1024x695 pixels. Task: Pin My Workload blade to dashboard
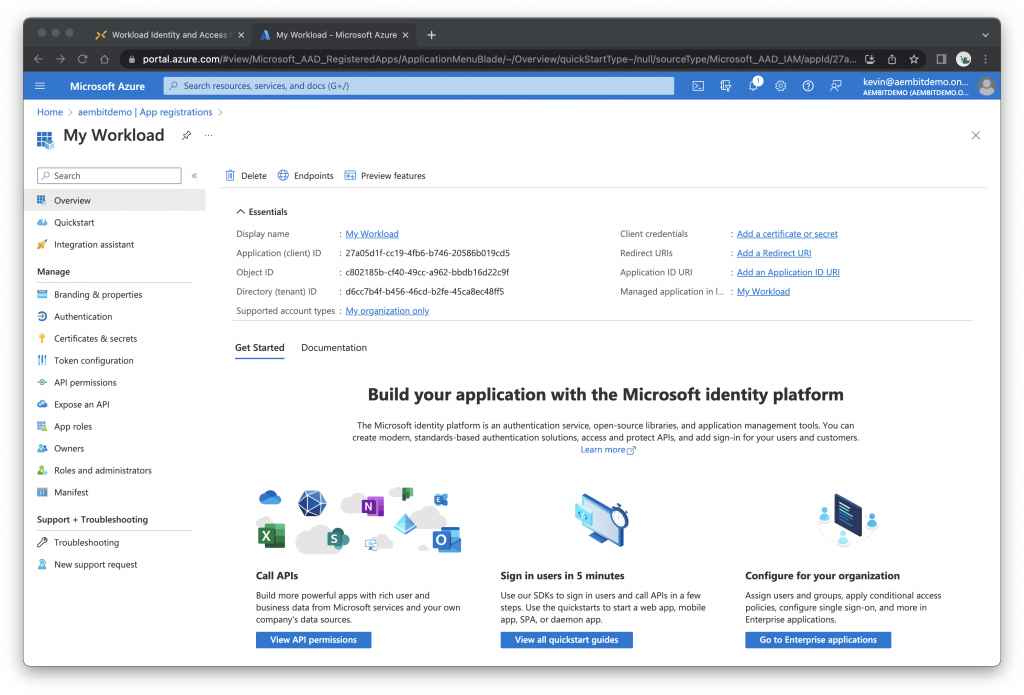186,135
